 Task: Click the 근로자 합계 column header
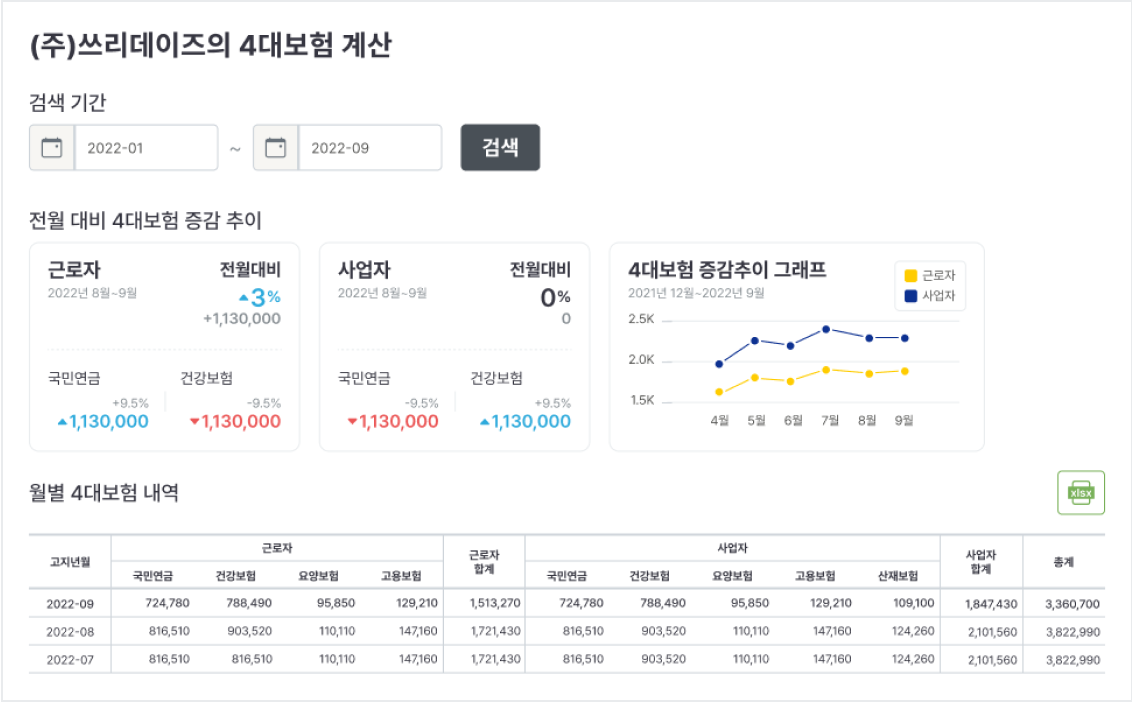point(484,562)
